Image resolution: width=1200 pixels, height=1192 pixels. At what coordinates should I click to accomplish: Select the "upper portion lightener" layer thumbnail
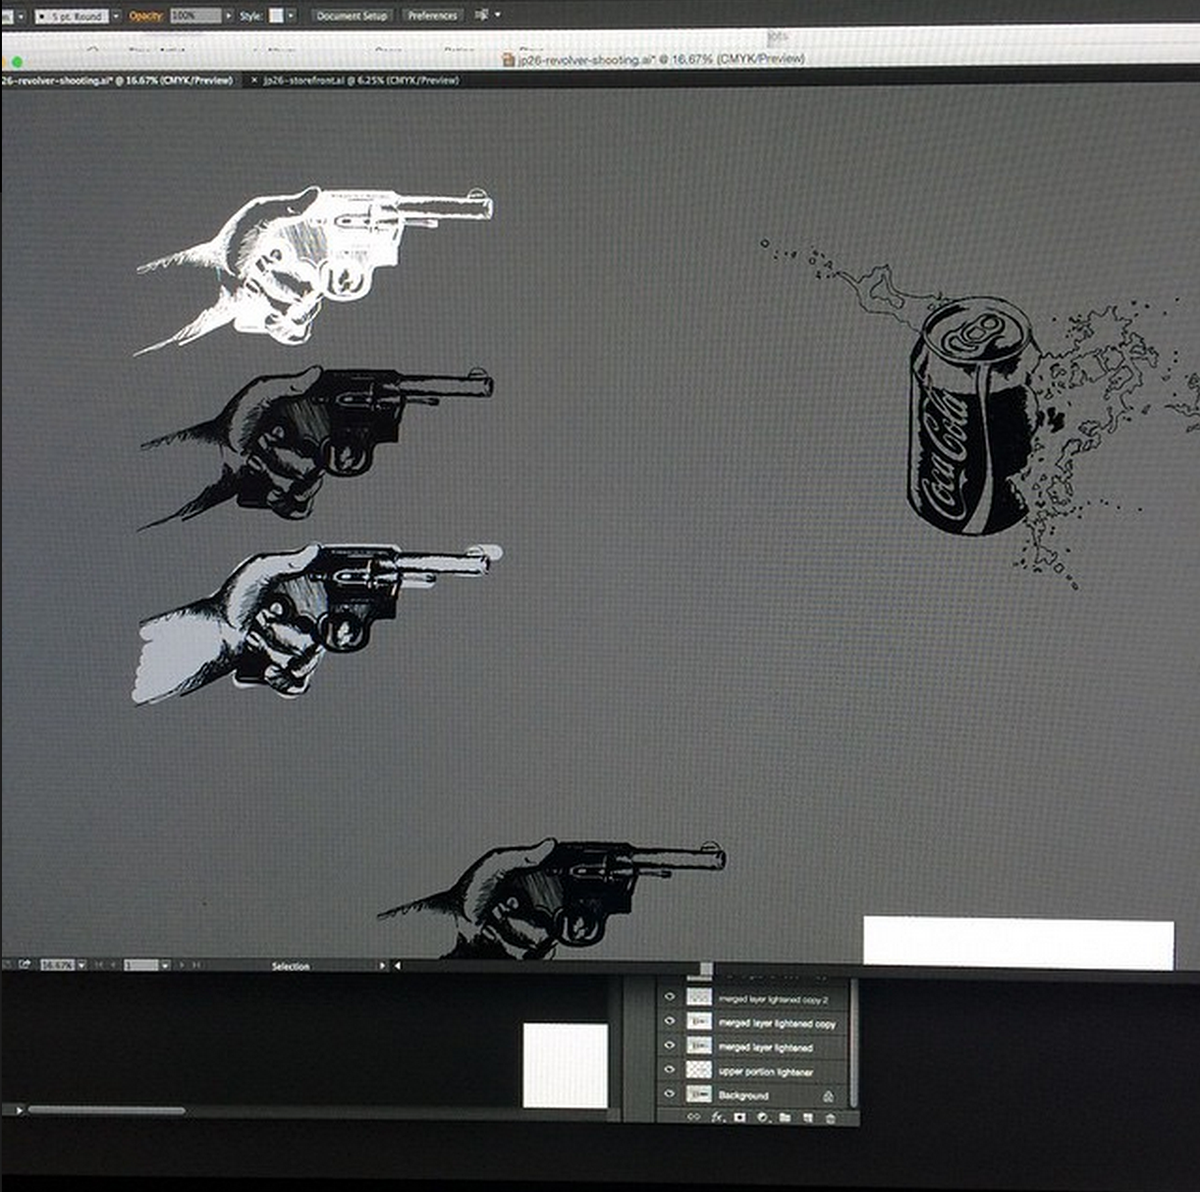[699, 1070]
